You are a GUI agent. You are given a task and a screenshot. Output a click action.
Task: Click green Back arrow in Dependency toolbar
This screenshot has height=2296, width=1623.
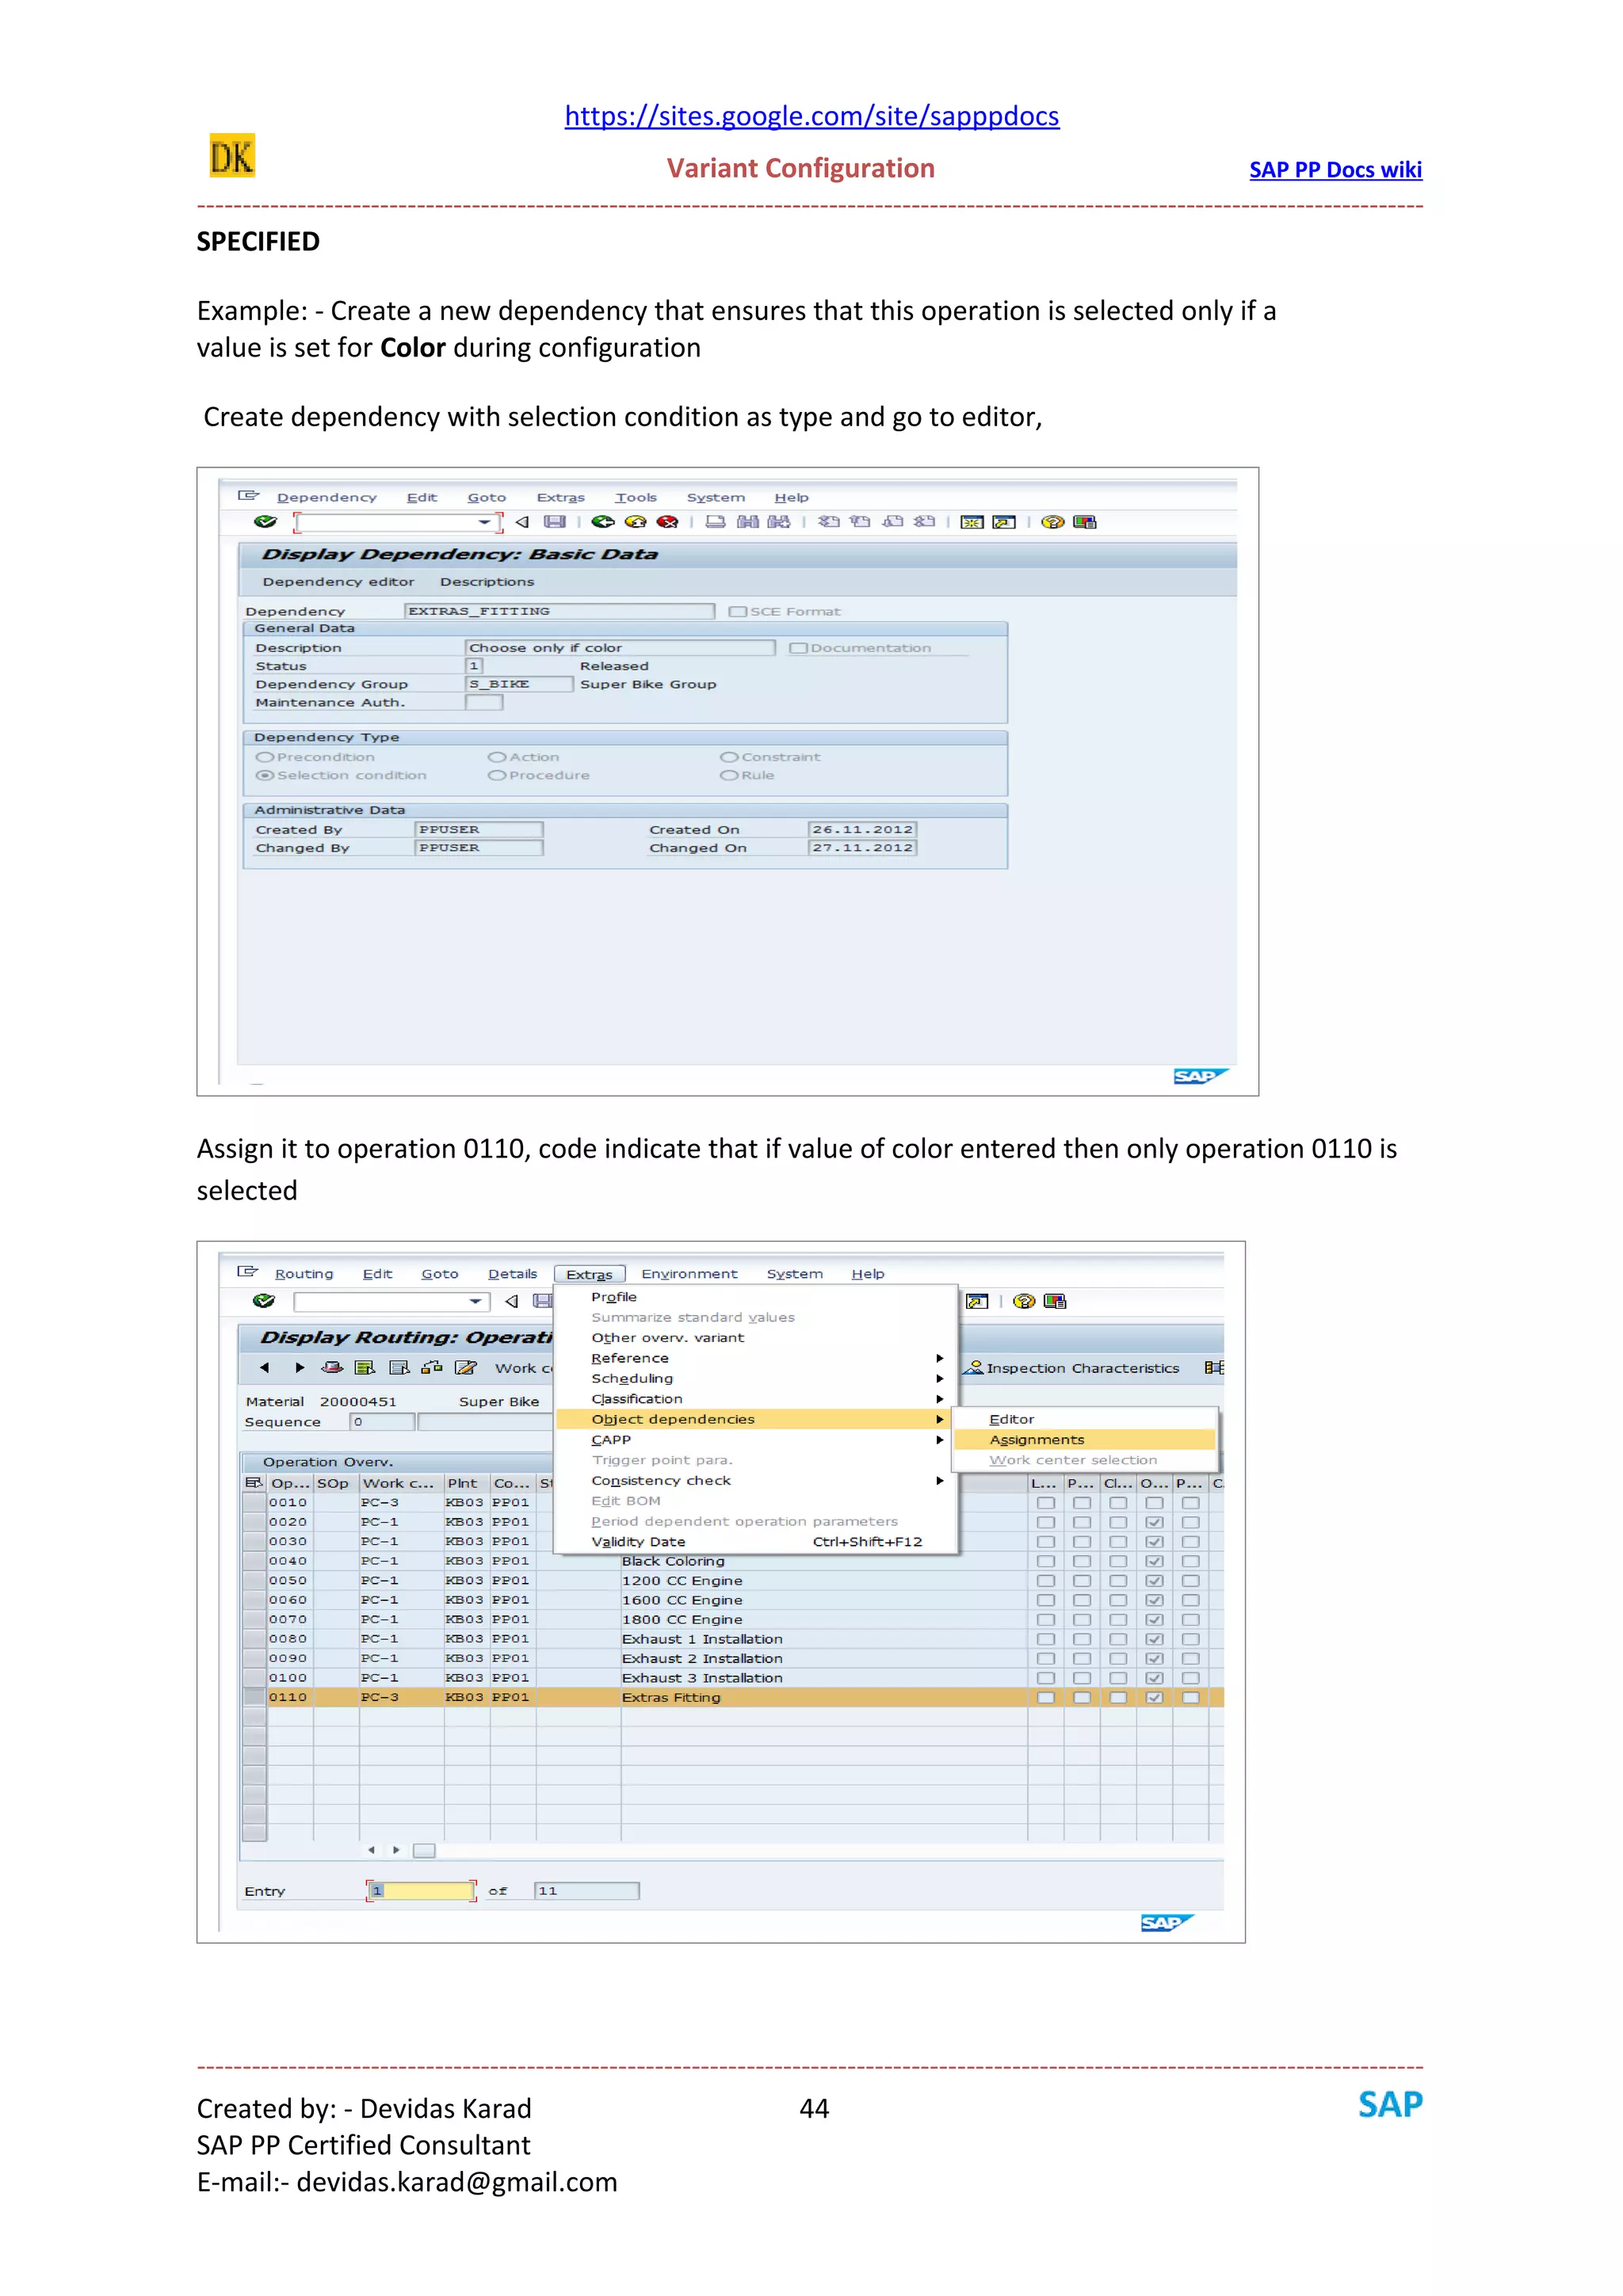pyautogui.click(x=603, y=522)
